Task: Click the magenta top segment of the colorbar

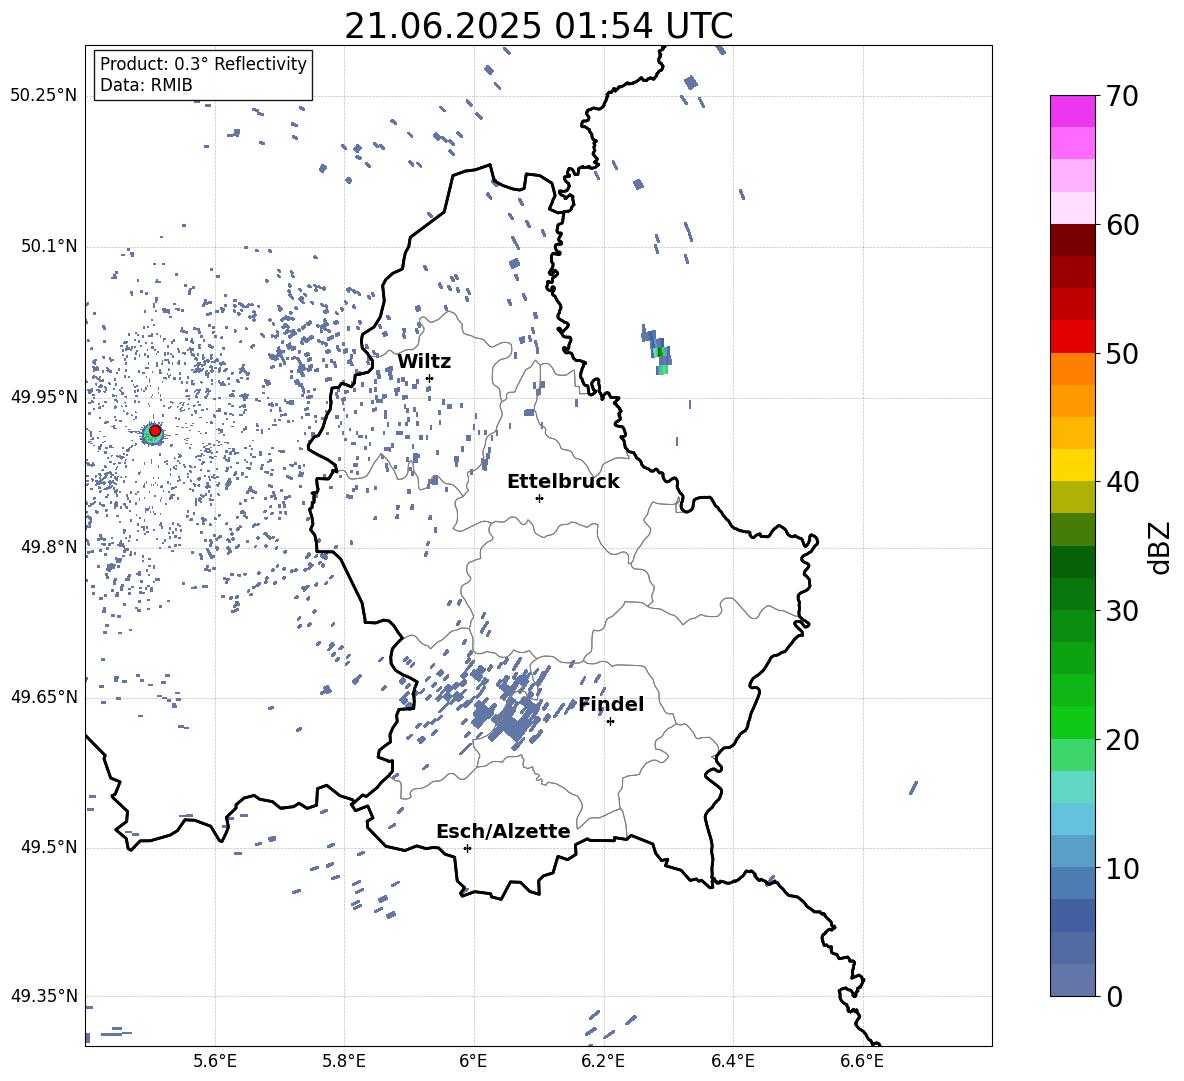Action: click(x=1072, y=111)
